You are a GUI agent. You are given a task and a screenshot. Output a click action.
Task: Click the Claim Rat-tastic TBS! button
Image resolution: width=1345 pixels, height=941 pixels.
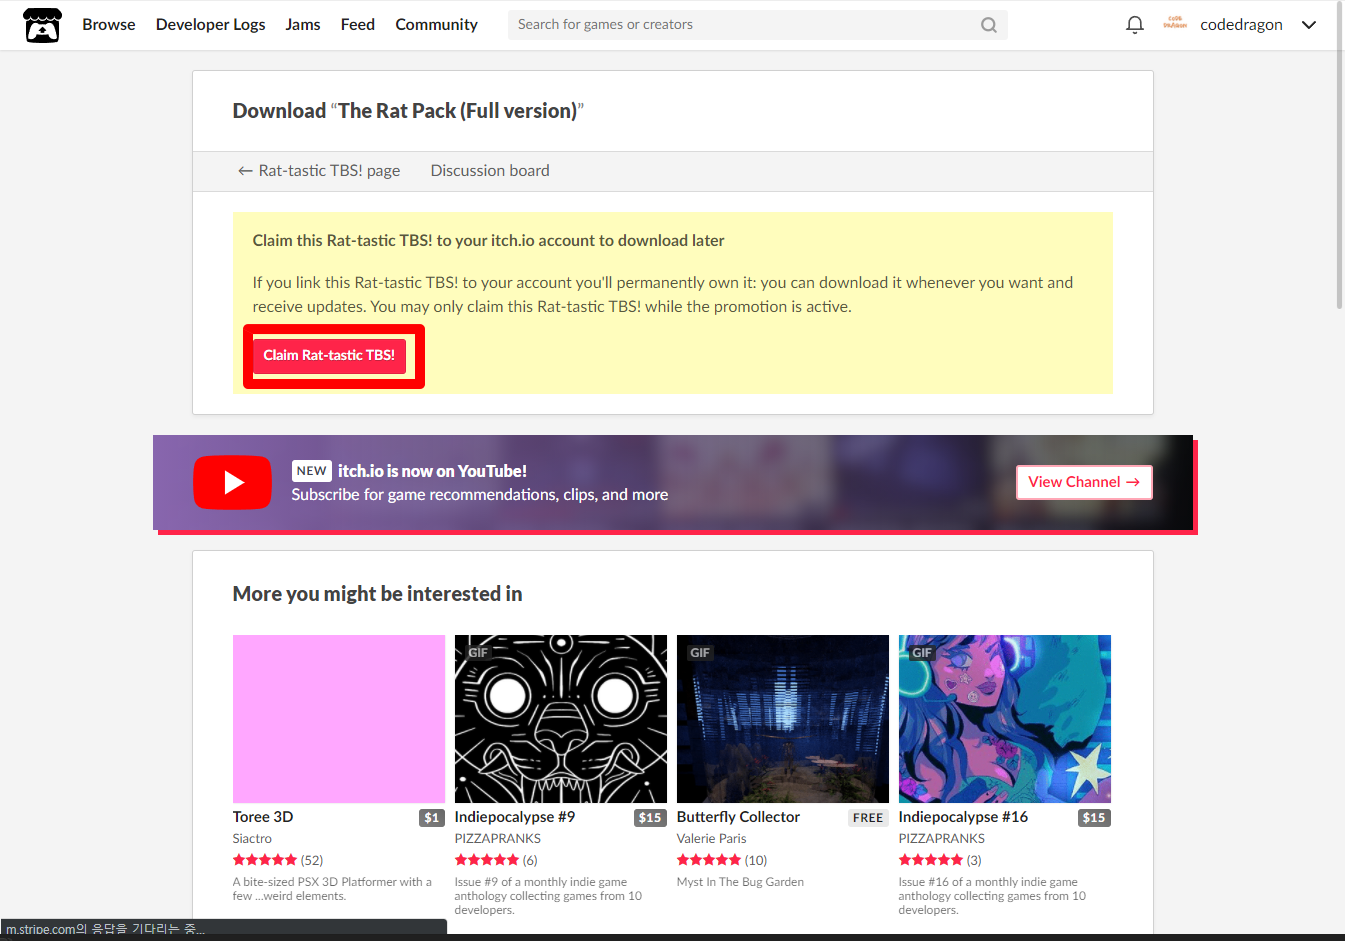pos(329,356)
